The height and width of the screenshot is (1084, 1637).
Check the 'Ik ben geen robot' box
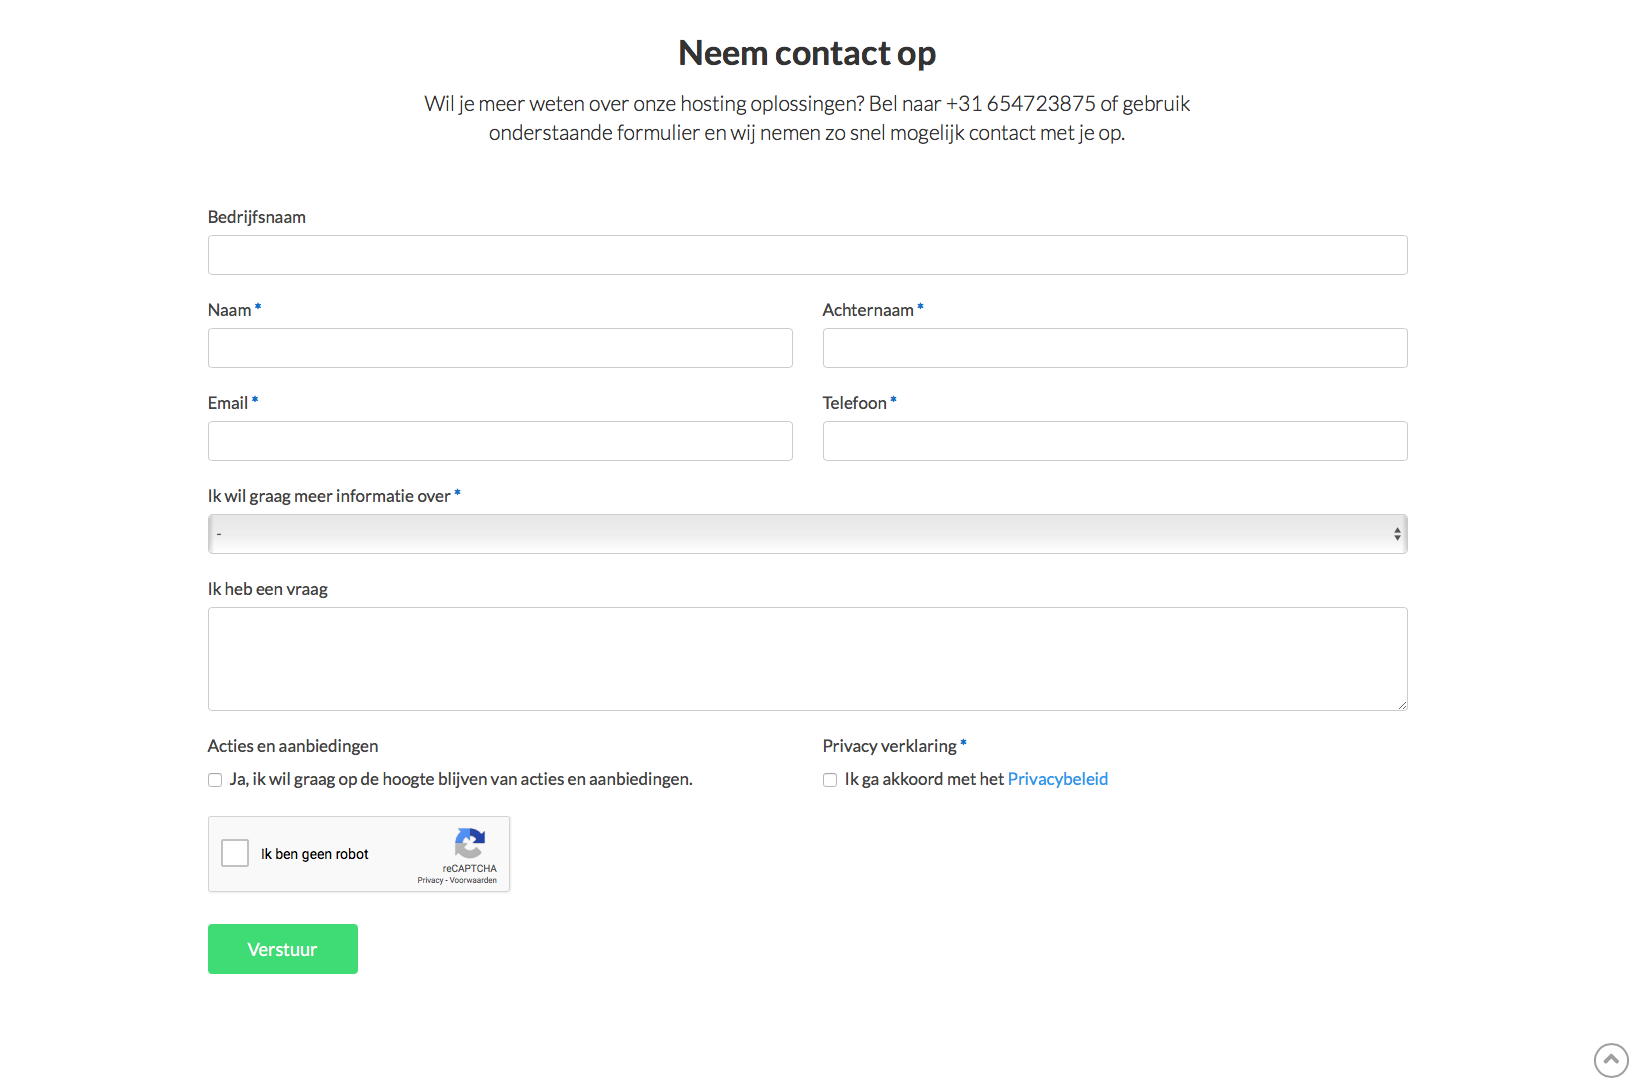235,853
